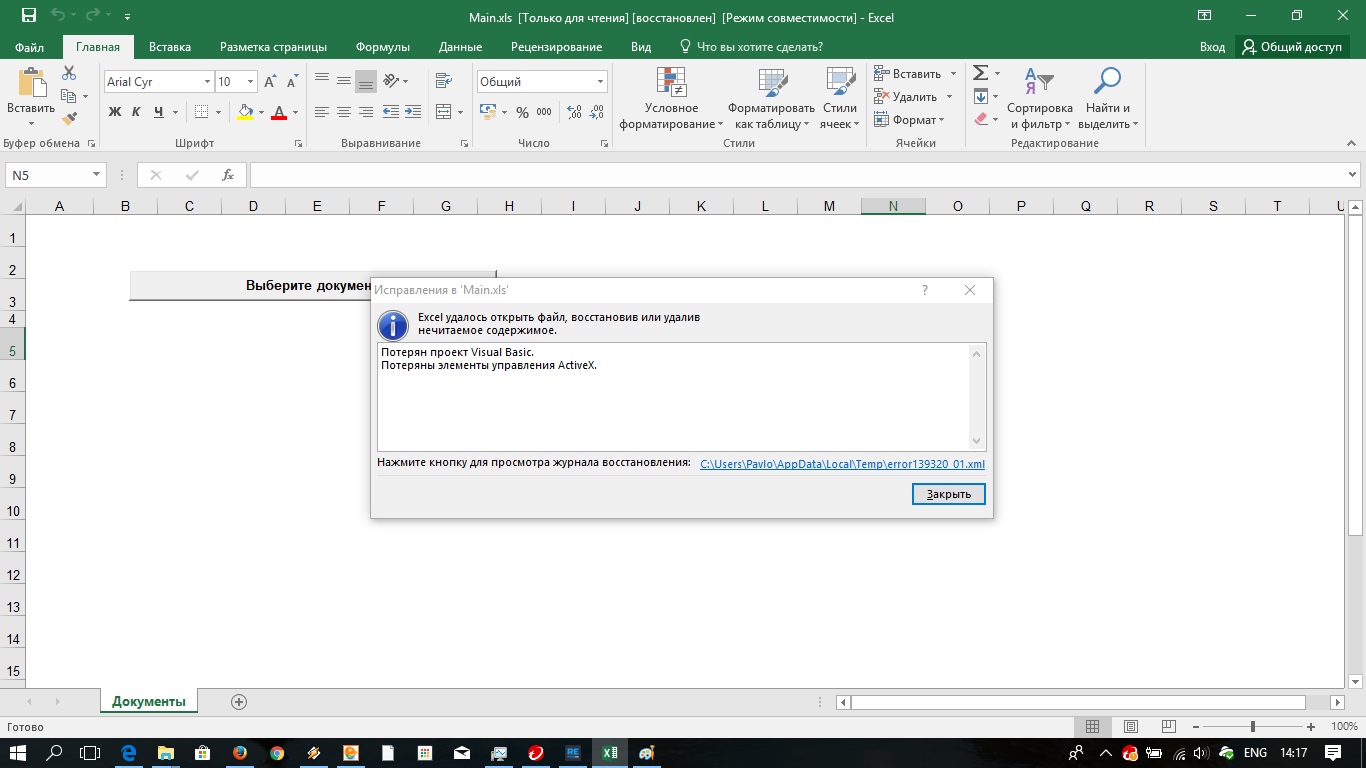The width and height of the screenshot is (1366, 768).
Task: Open the Общий number format dropdown
Action: click(600, 82)
